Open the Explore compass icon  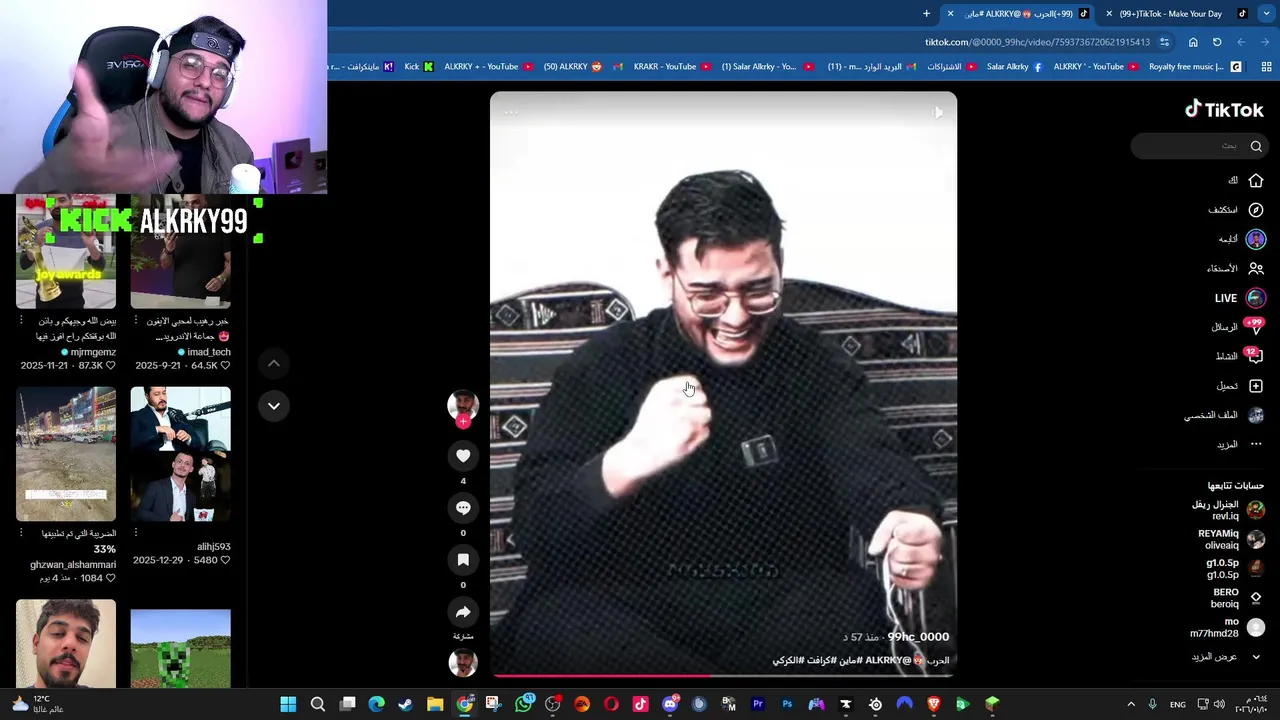(x=1256, y=210)
